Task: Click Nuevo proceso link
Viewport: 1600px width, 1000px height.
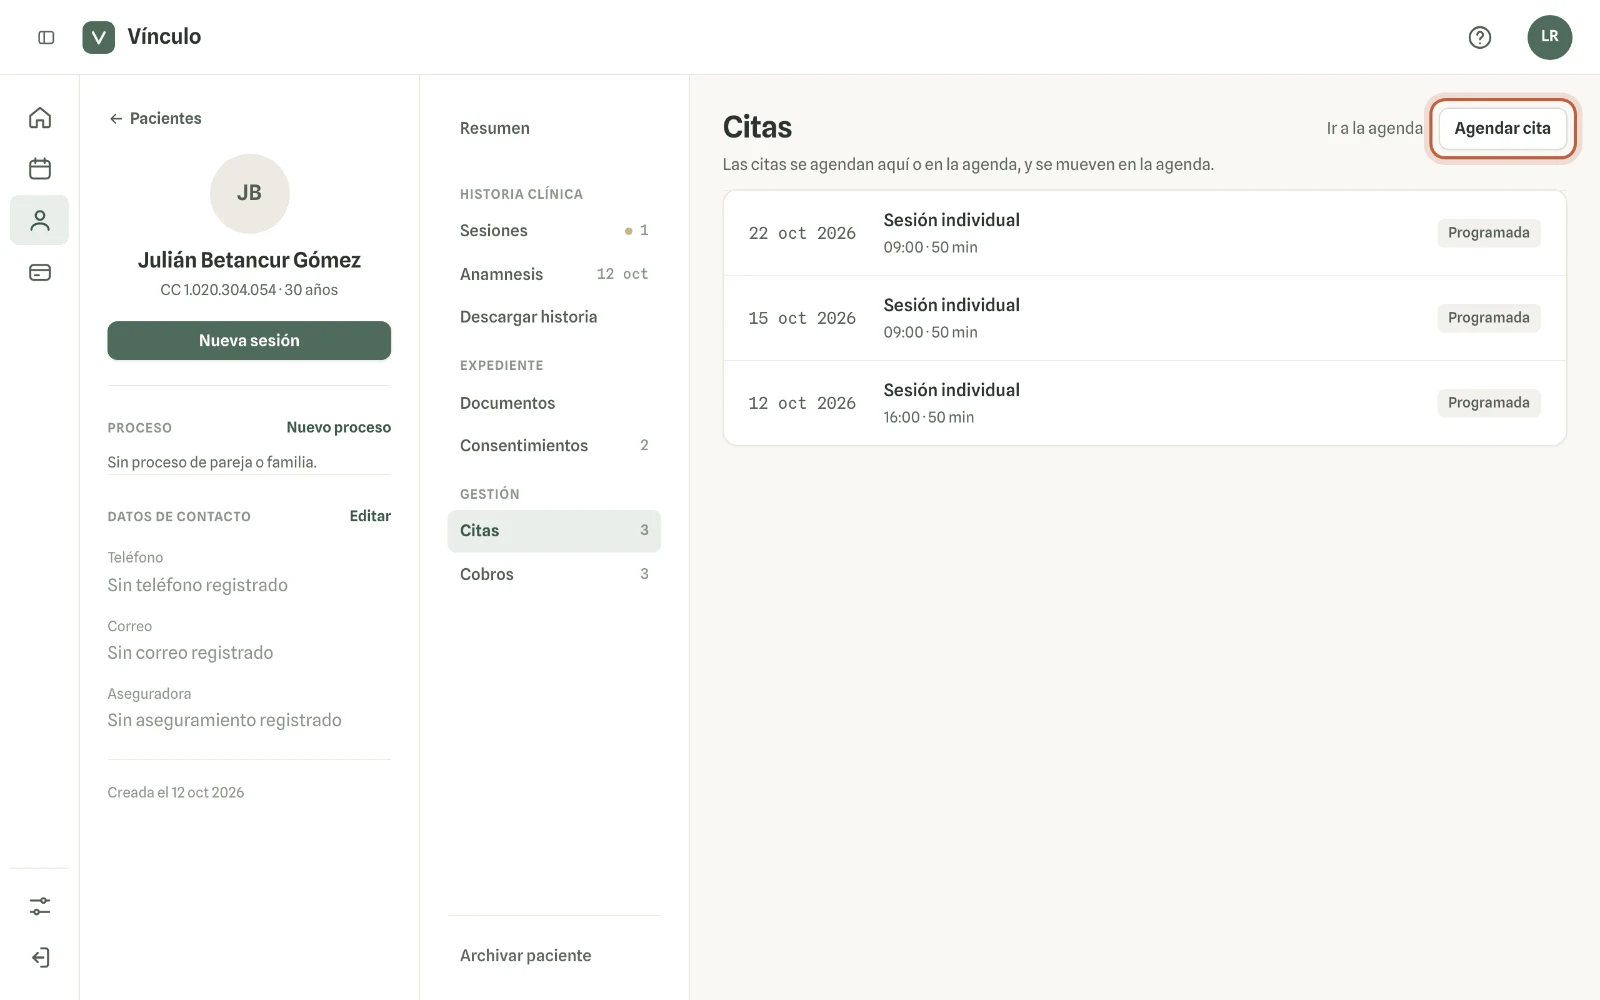Action: click(x=338, y=427)
